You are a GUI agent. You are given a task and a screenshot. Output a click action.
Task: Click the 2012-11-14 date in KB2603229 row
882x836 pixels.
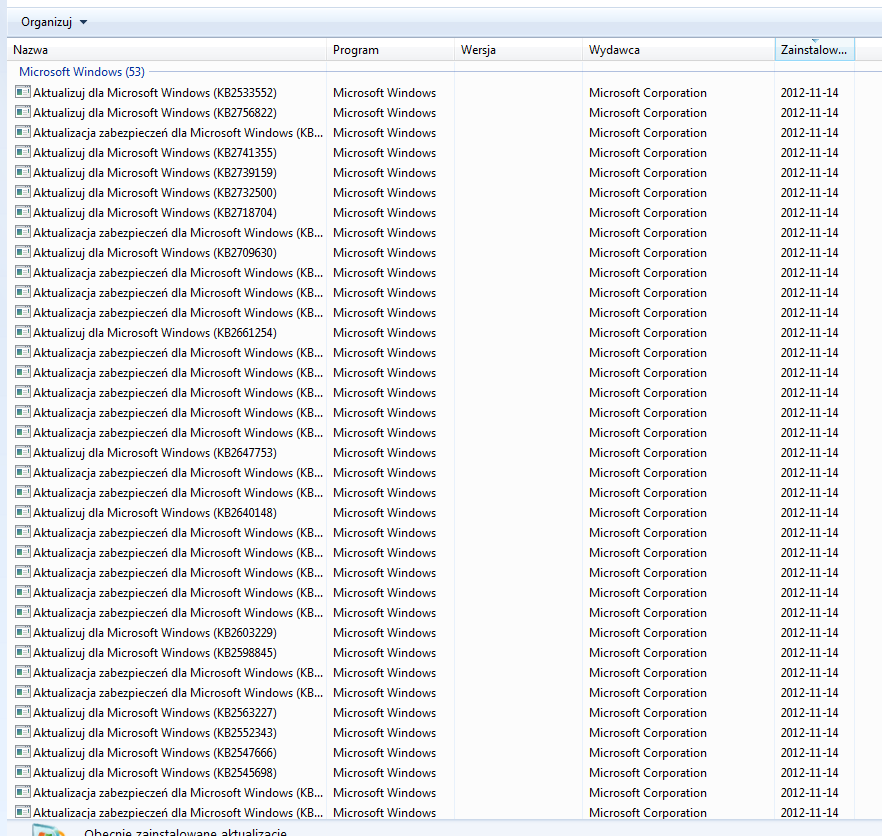coord(809,633)
